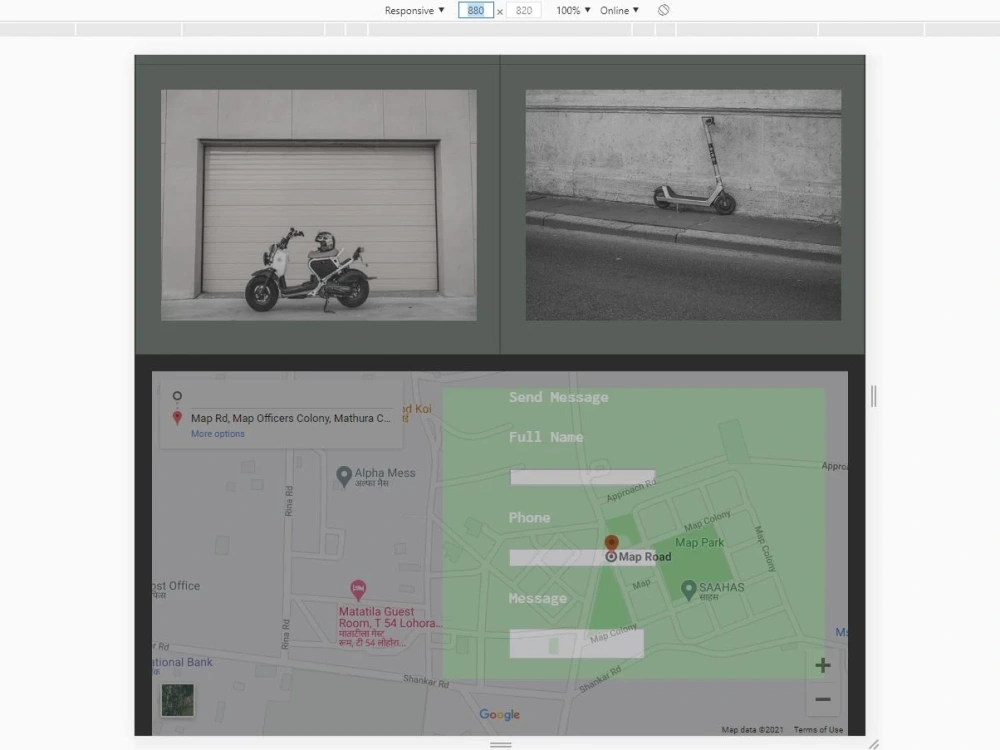1000x750 pixels.
Task: Click the red destination pin in directions card
Action: 177,418
